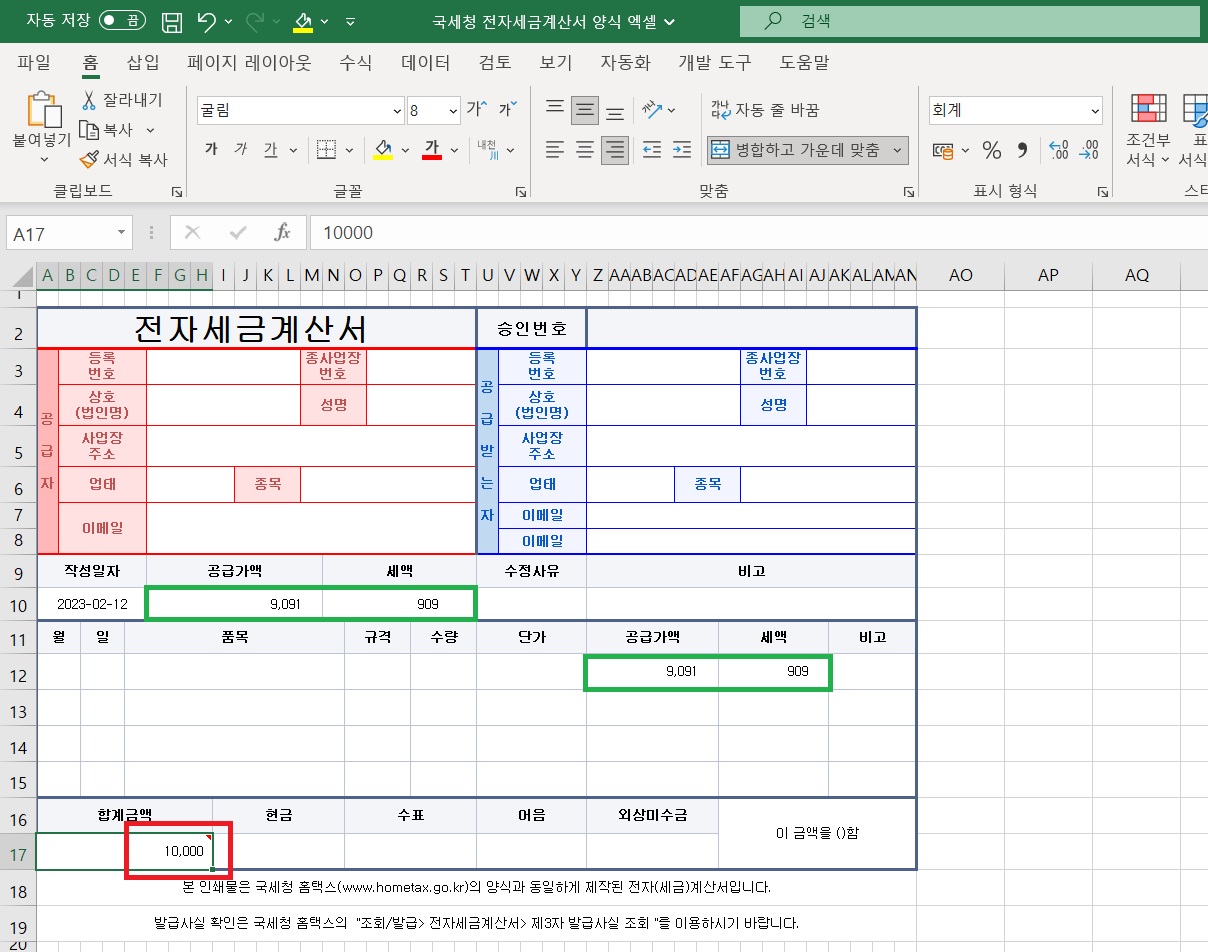
Task: Click the 붙여넣기 paste icon
Action: [x=42, y=109]
